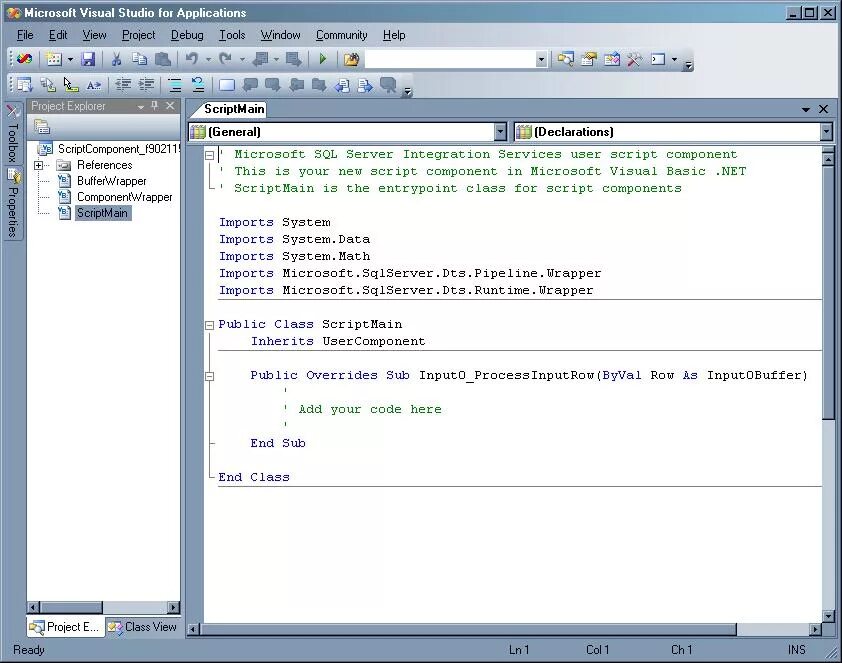Open the Add New Item dropdown arrow

point(70,59)
